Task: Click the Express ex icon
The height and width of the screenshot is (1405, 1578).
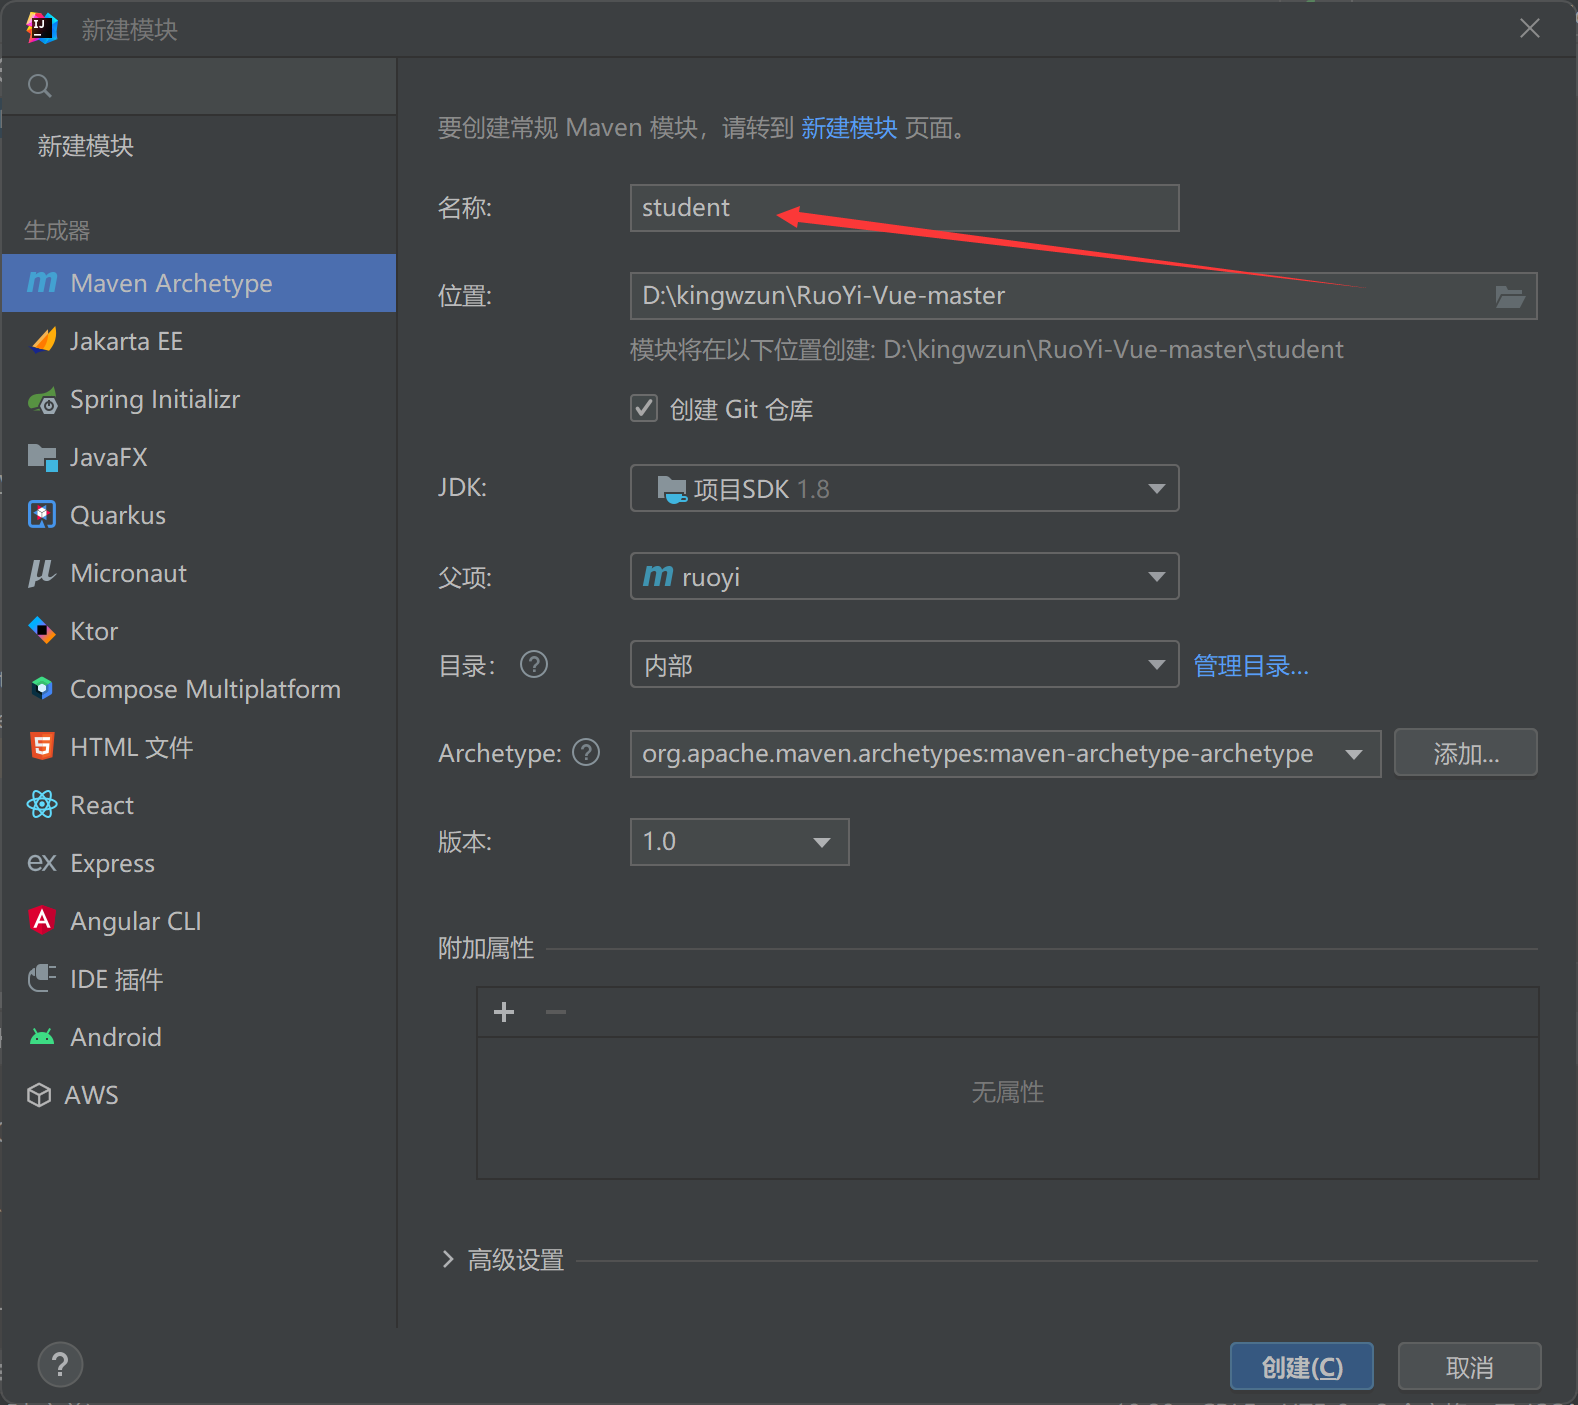Action: pyautogui.click(x=42, y=863)
